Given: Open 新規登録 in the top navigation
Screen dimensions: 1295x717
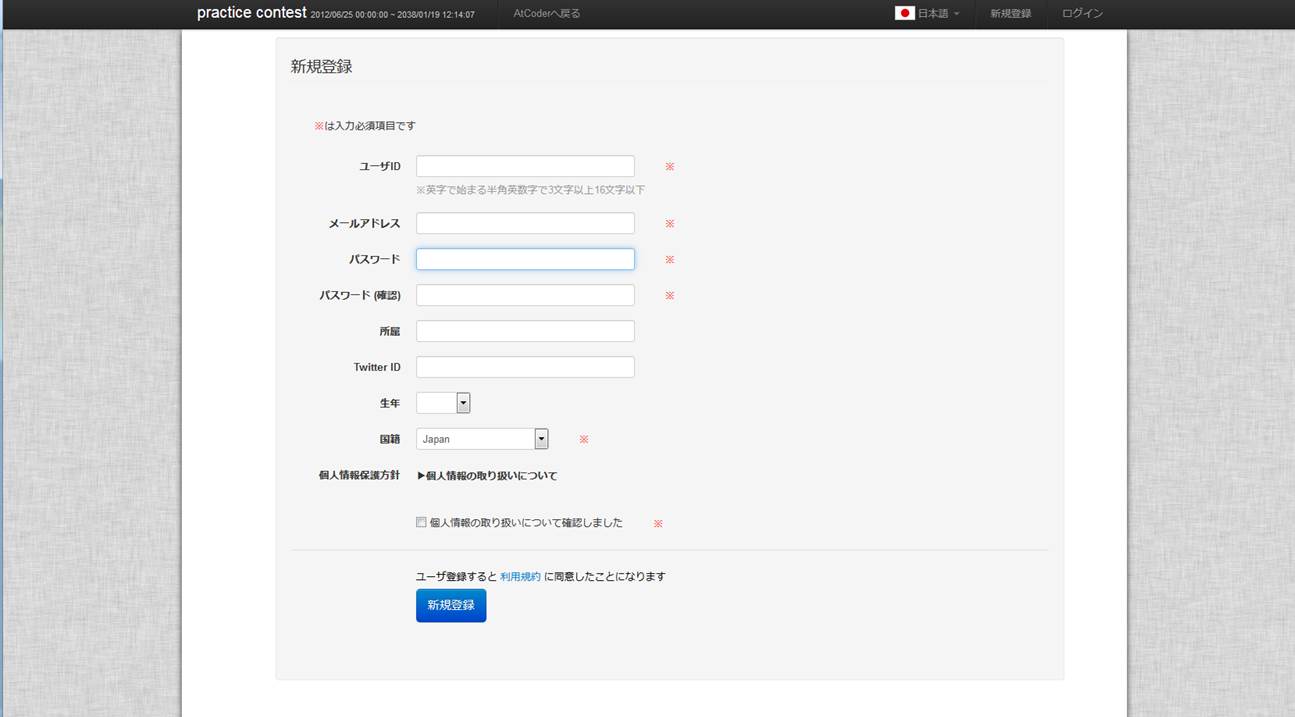Looking at the screenshot, I should click(x=1010, y=13).
